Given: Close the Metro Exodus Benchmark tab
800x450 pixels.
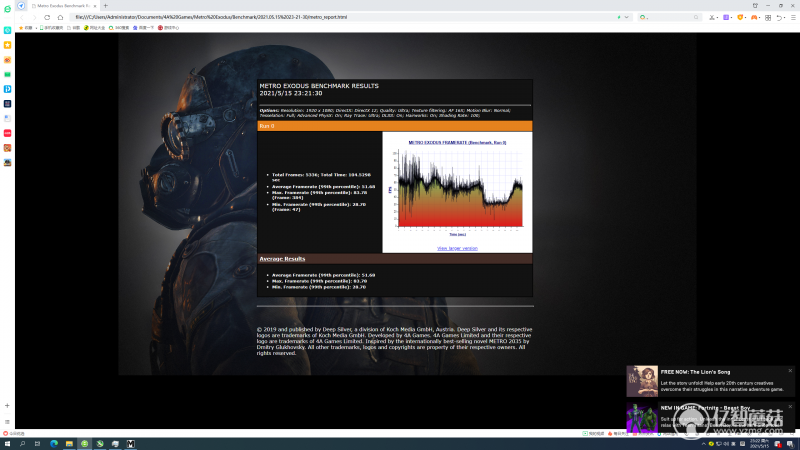Looking at the screenshot, I should (95, 6).
